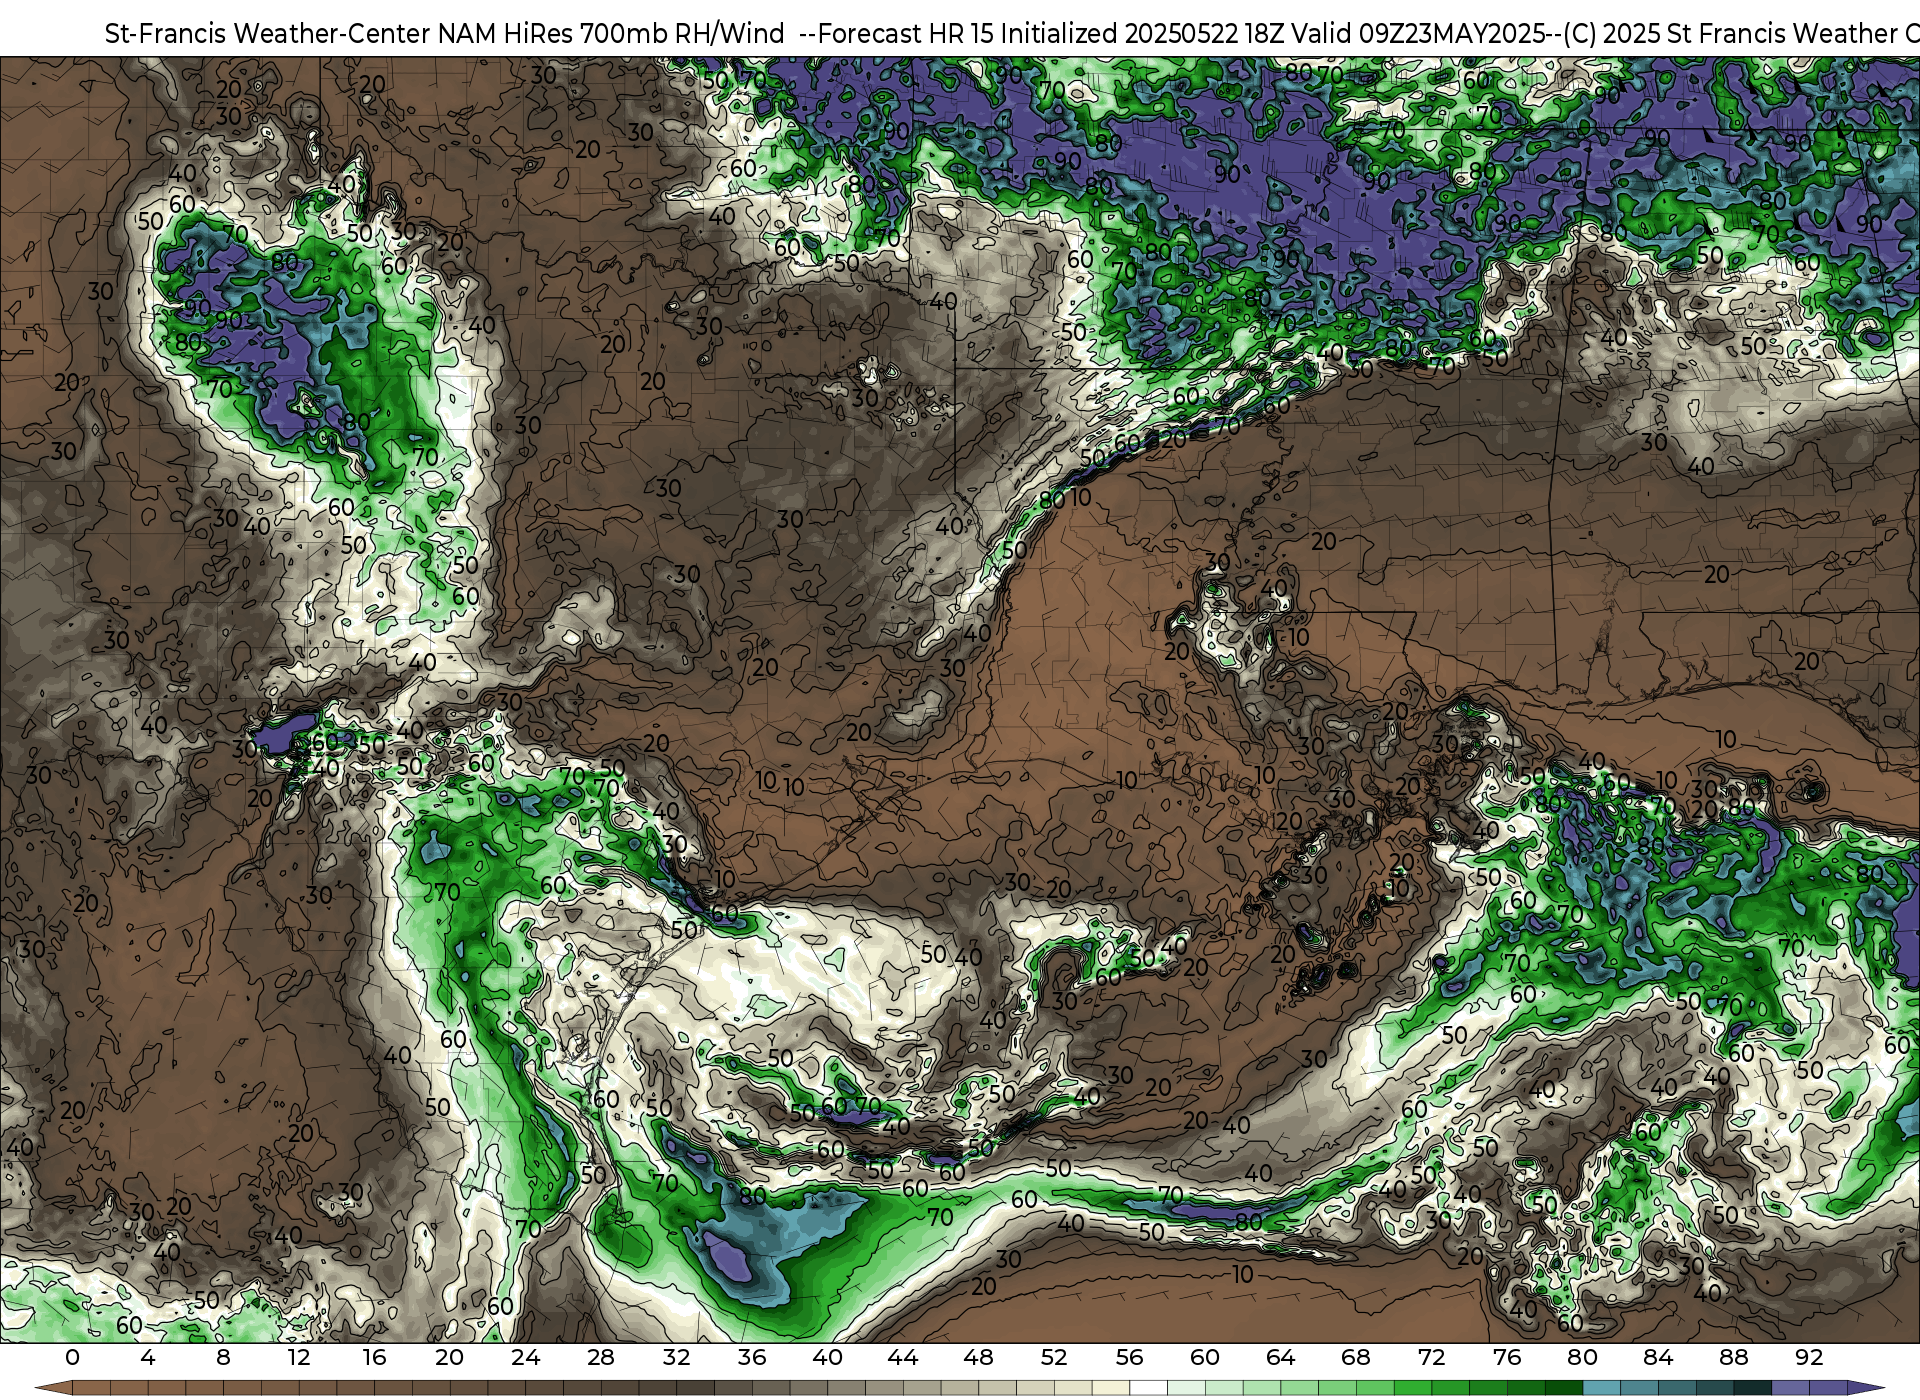Click the colorbar label 8

tap(223, 1357)
